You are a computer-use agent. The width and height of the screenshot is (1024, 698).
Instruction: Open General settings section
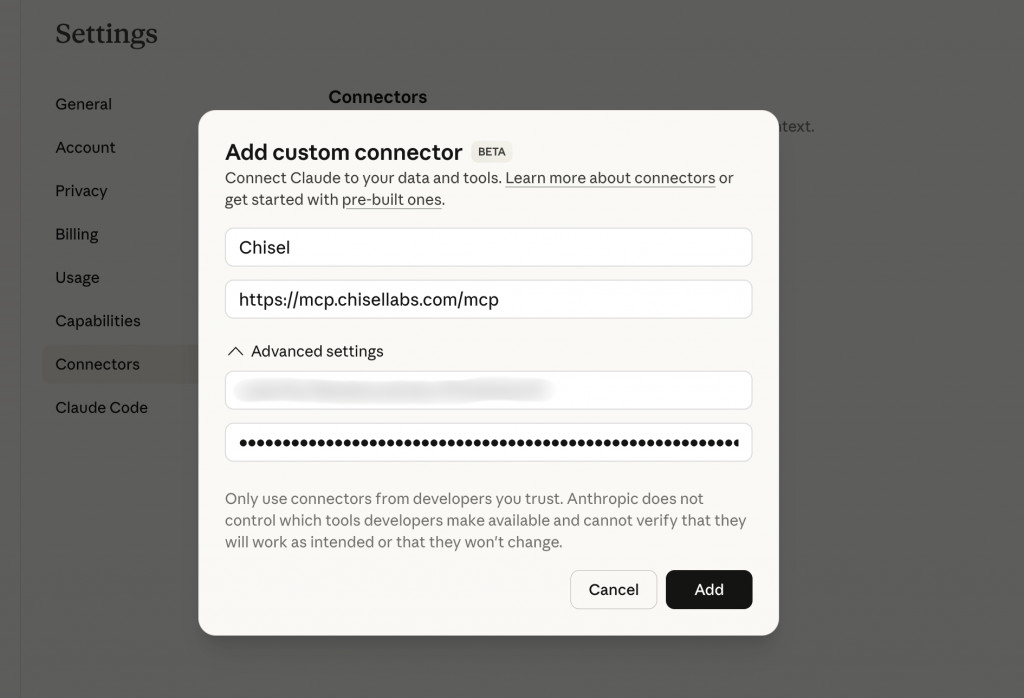pyautogui.click(x=84, y=104)
